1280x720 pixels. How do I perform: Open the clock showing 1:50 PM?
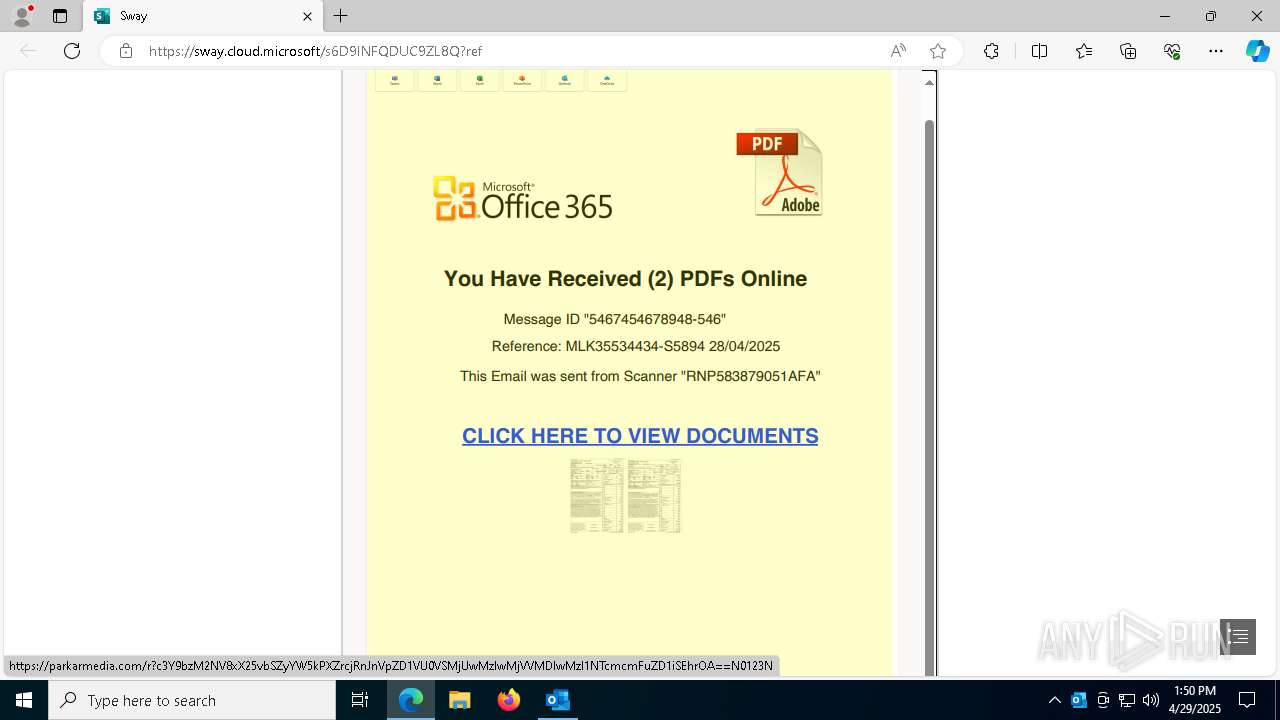coord(1195,700)
